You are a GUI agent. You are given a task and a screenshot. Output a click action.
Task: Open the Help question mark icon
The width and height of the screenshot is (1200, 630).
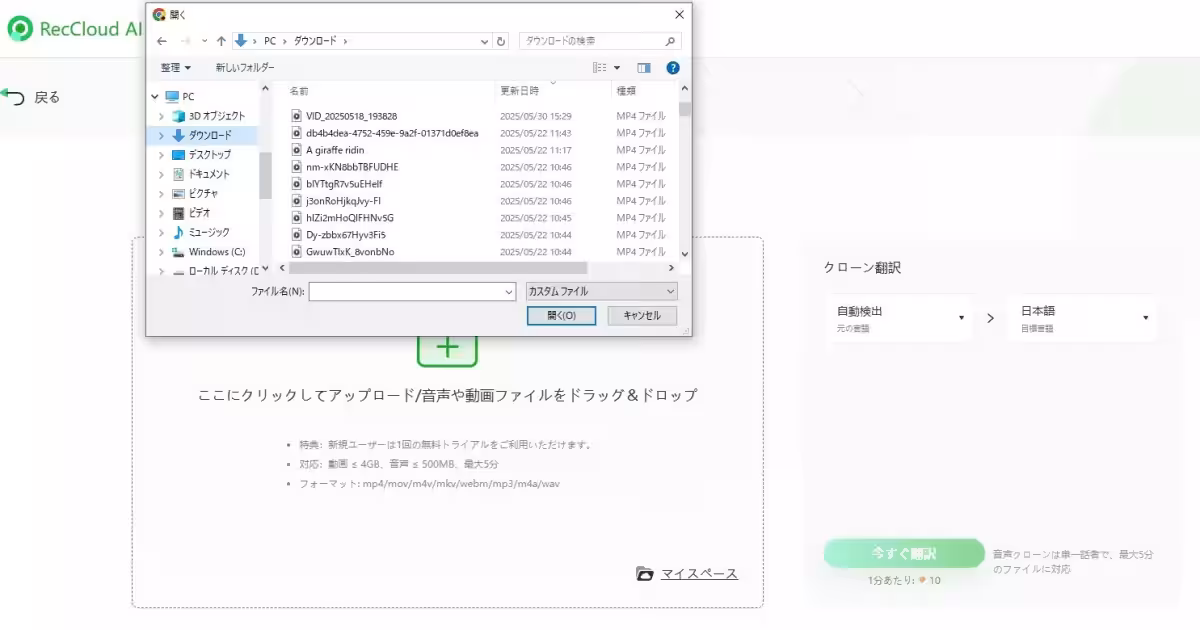(x=672, y=67)
